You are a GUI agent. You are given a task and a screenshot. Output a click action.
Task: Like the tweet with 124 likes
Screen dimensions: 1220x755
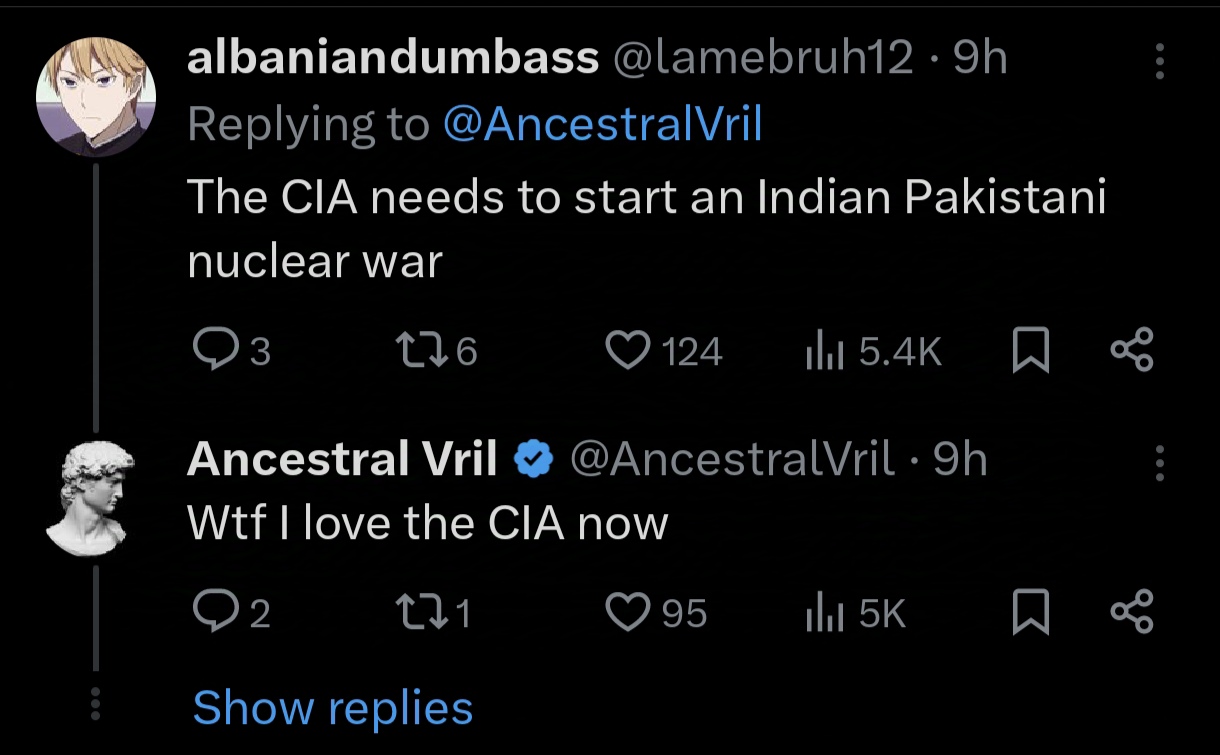click(629, 351)
